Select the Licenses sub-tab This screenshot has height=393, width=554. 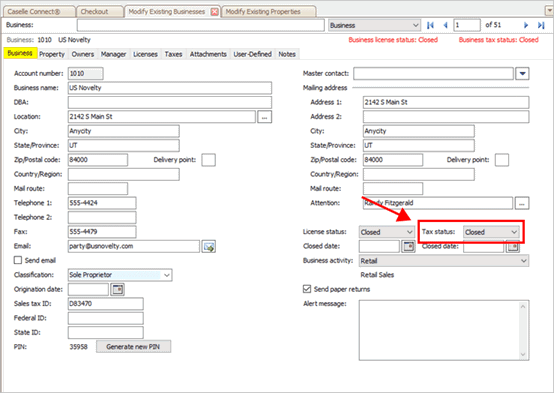point(145,54)
